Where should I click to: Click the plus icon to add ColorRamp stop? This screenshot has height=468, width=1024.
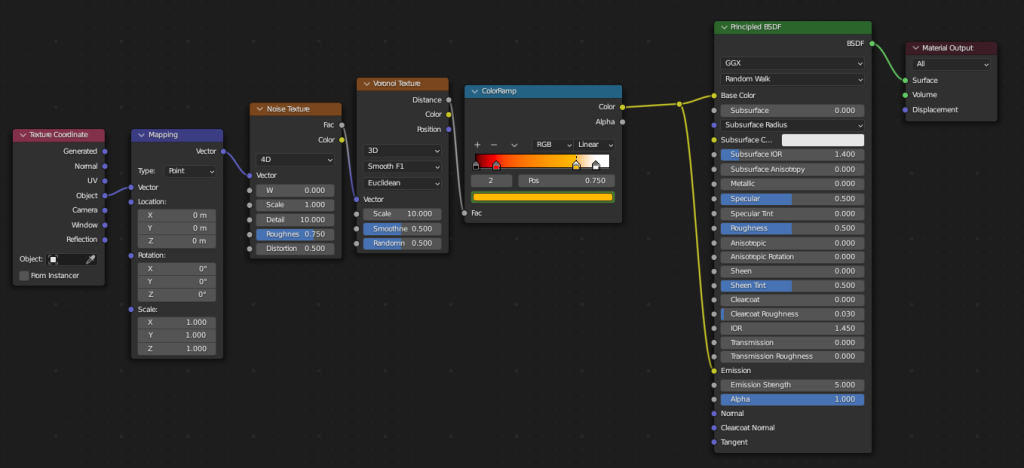click(x=478, y=145)
